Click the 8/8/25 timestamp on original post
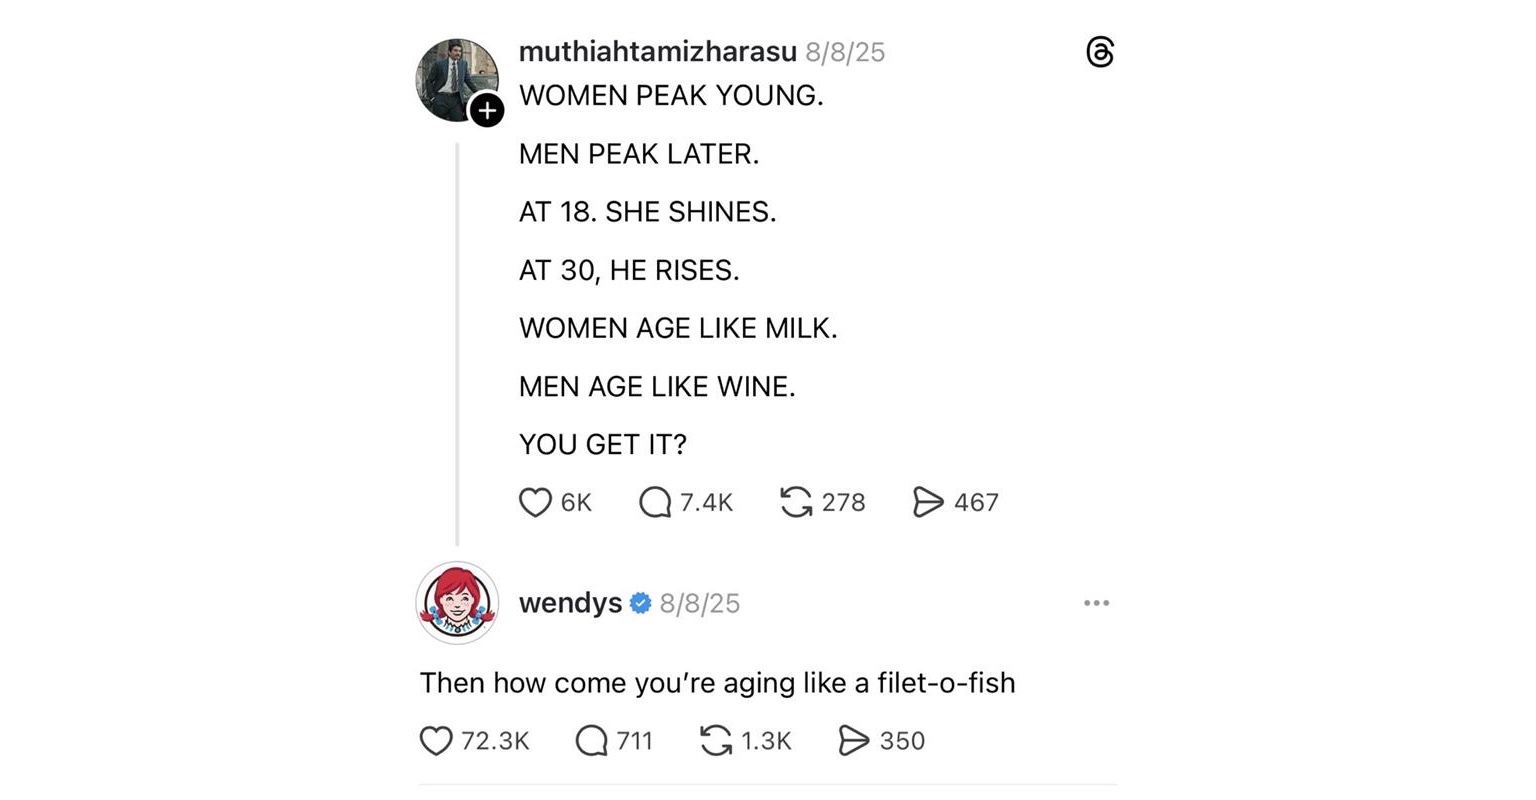The width and height of the screenshot is (1536, 800). (x=845, y=52)
